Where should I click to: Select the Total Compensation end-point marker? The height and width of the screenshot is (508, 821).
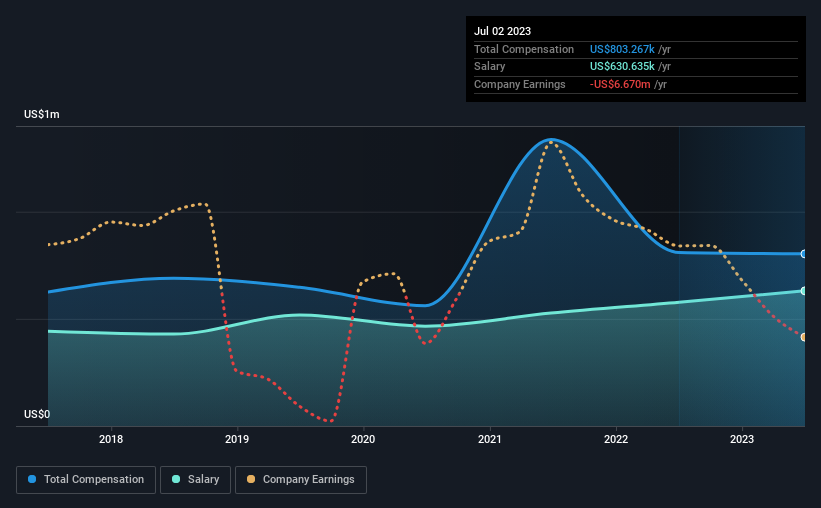coord(804,254)
